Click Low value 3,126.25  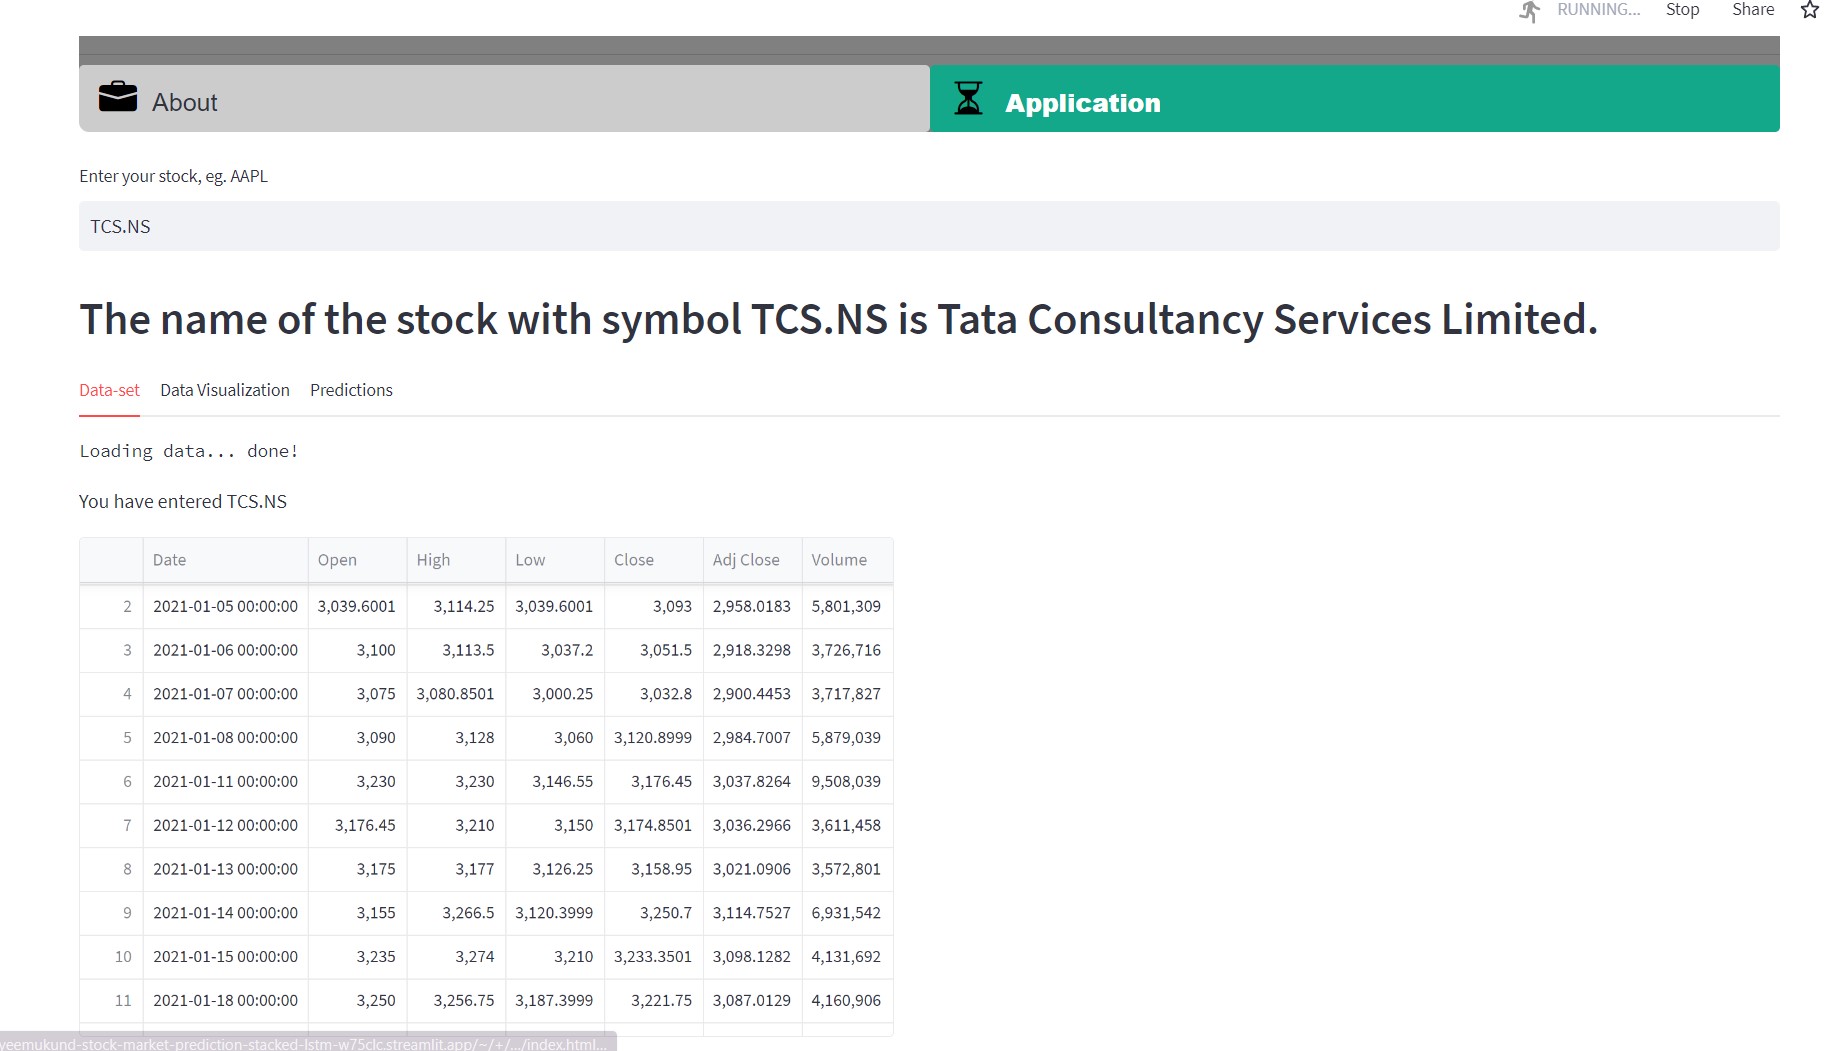(555, 869)
